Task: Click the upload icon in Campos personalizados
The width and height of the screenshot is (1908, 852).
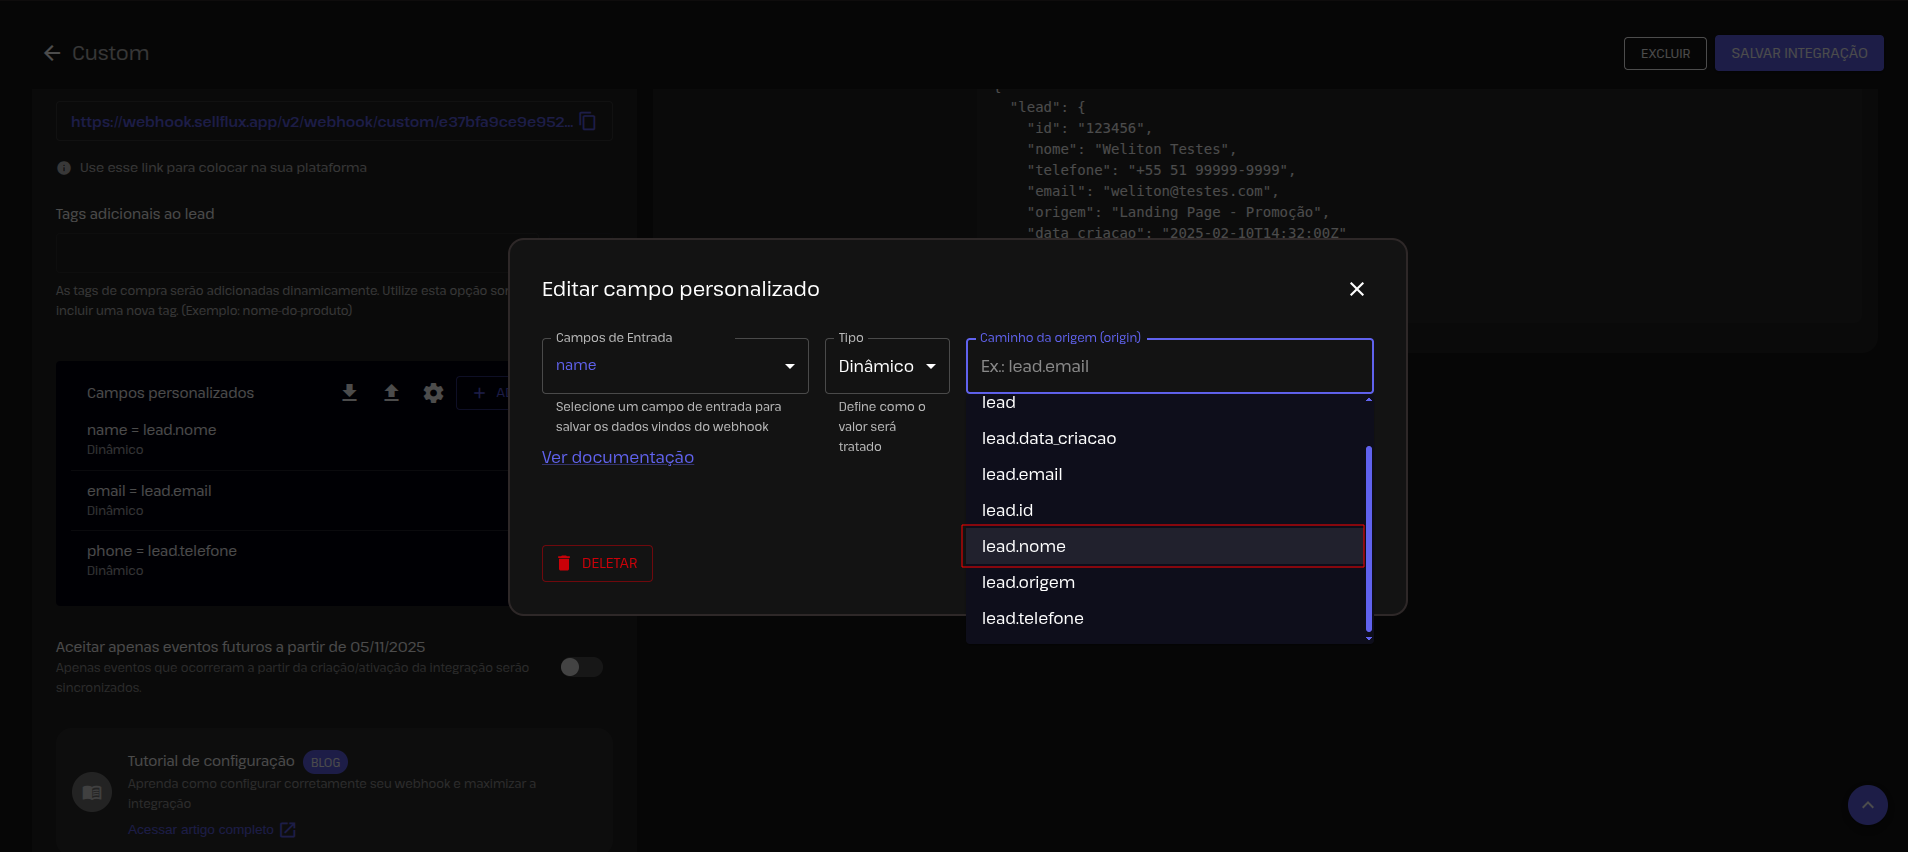Action: coord(391,393)
